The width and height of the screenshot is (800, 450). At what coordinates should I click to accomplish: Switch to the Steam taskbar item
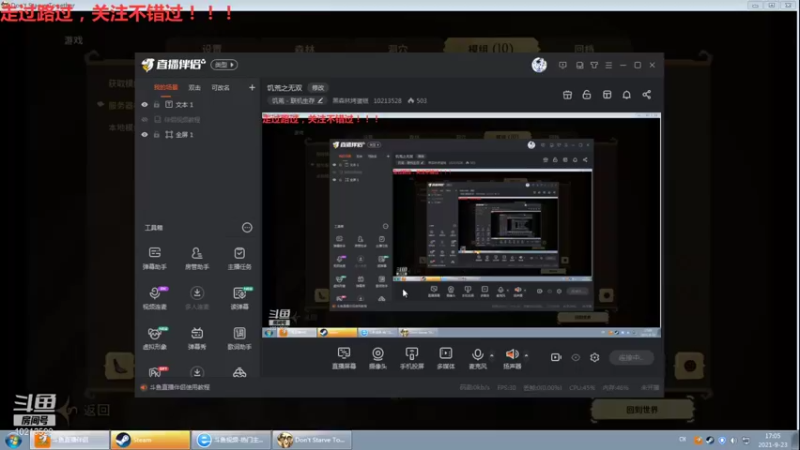[x=151, y=440]
